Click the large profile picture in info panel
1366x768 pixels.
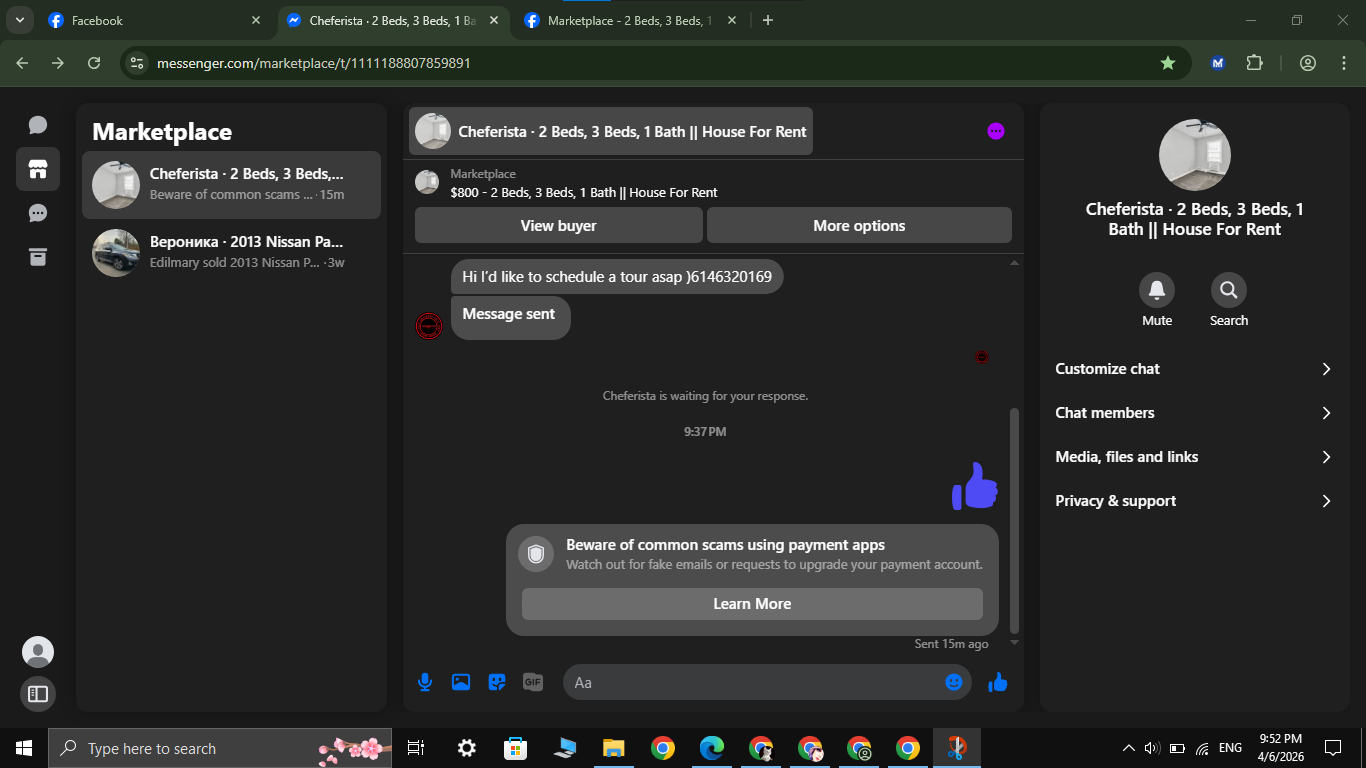1194,156
